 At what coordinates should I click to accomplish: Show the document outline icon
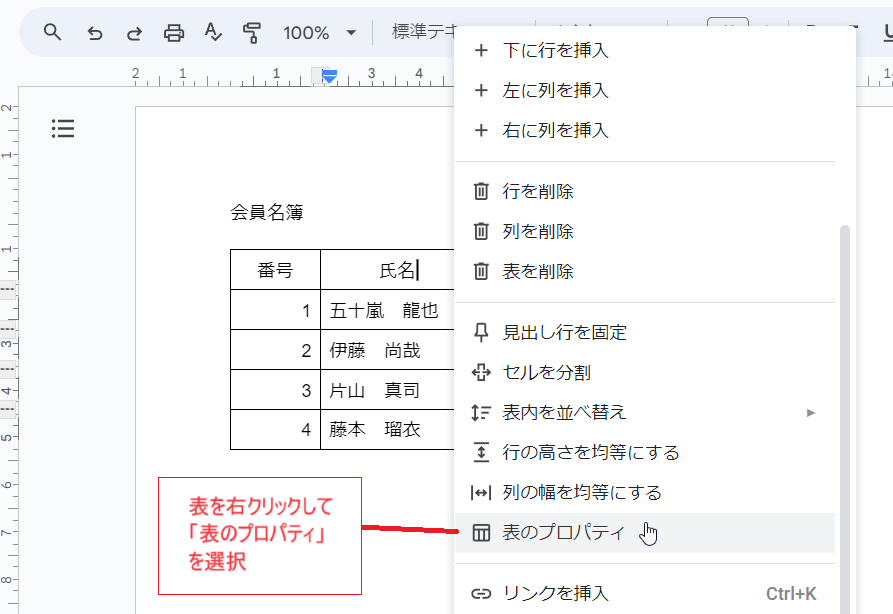[63, 129]
